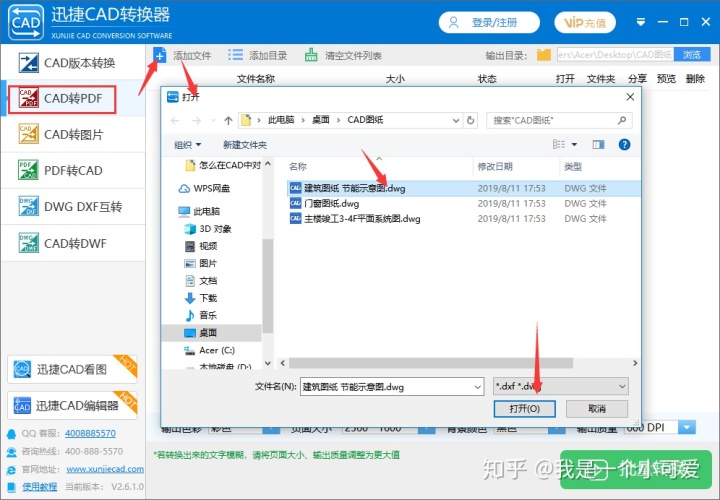Click the 添加目录 list icon
The height and width of the screenshot is (500, 720).
pyautogui.click(x=236, y=56)
